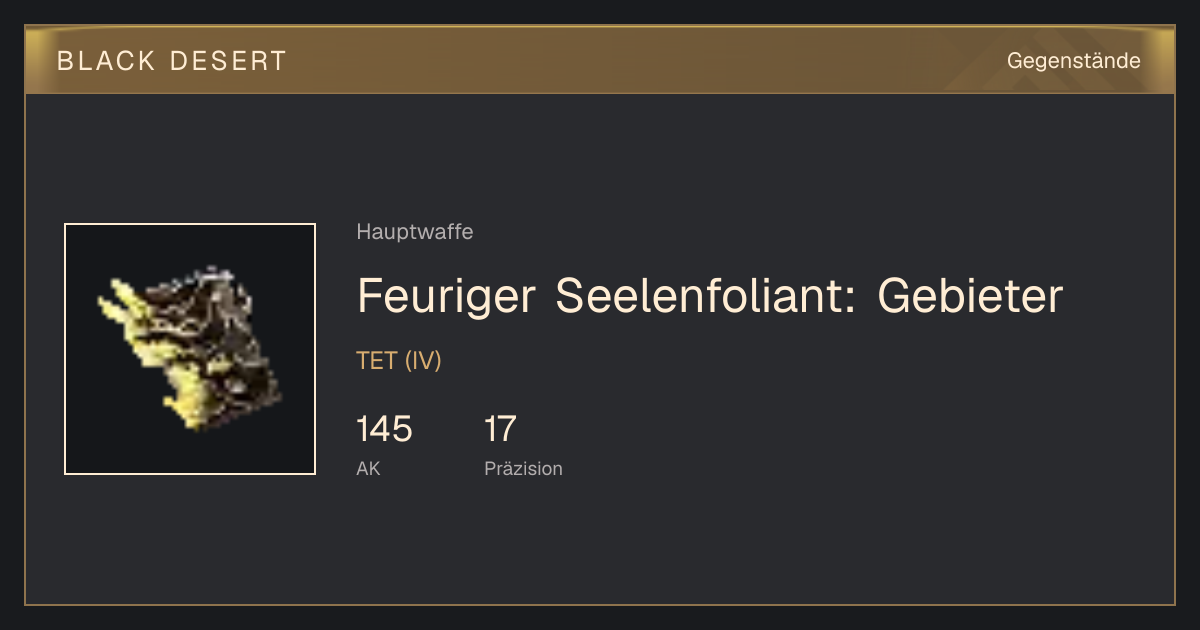This screenshot has height=630, width=1200.
Task: Click the Präzision stat label
Action: (523, 468)
